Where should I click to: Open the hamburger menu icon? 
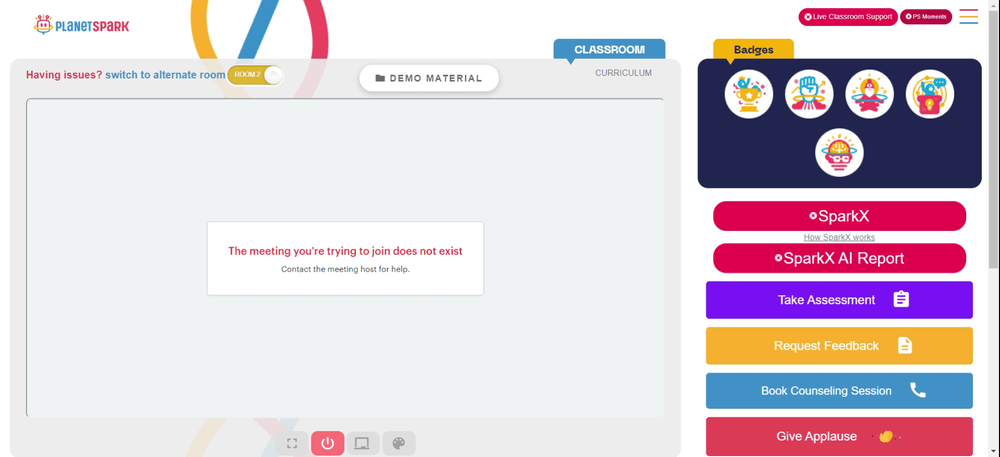(x=969, y=17)
